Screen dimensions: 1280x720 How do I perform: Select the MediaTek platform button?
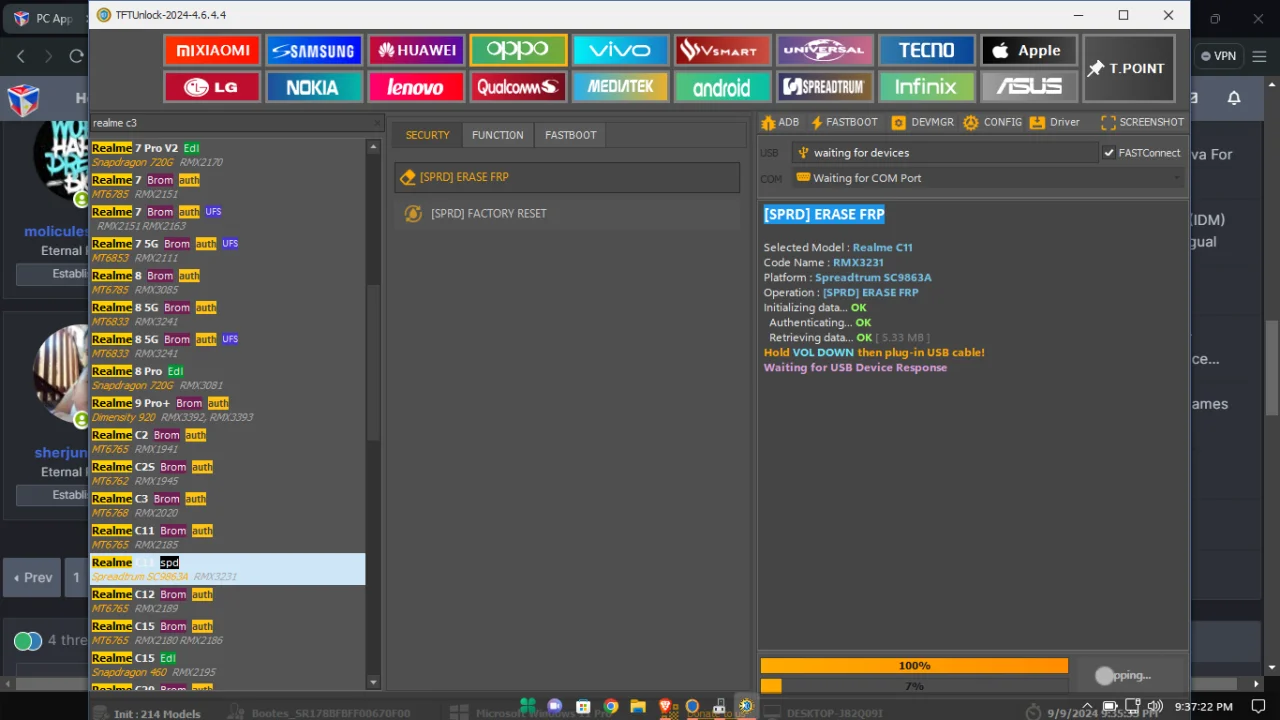(x=620, y=87)
